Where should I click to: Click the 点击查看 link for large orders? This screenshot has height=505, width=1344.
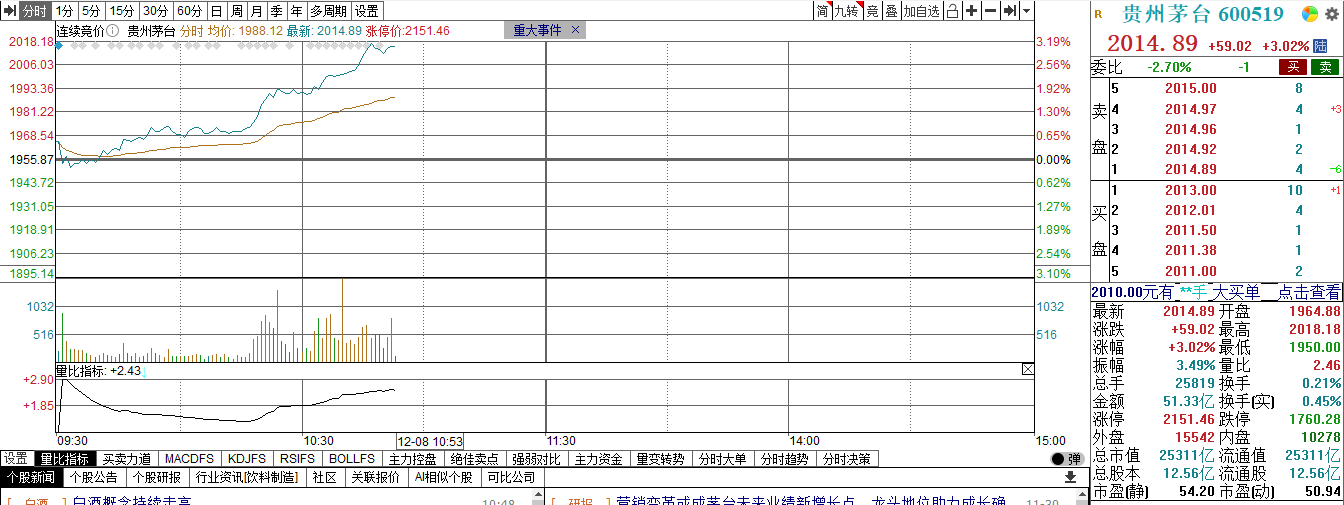click(1310, 292)
